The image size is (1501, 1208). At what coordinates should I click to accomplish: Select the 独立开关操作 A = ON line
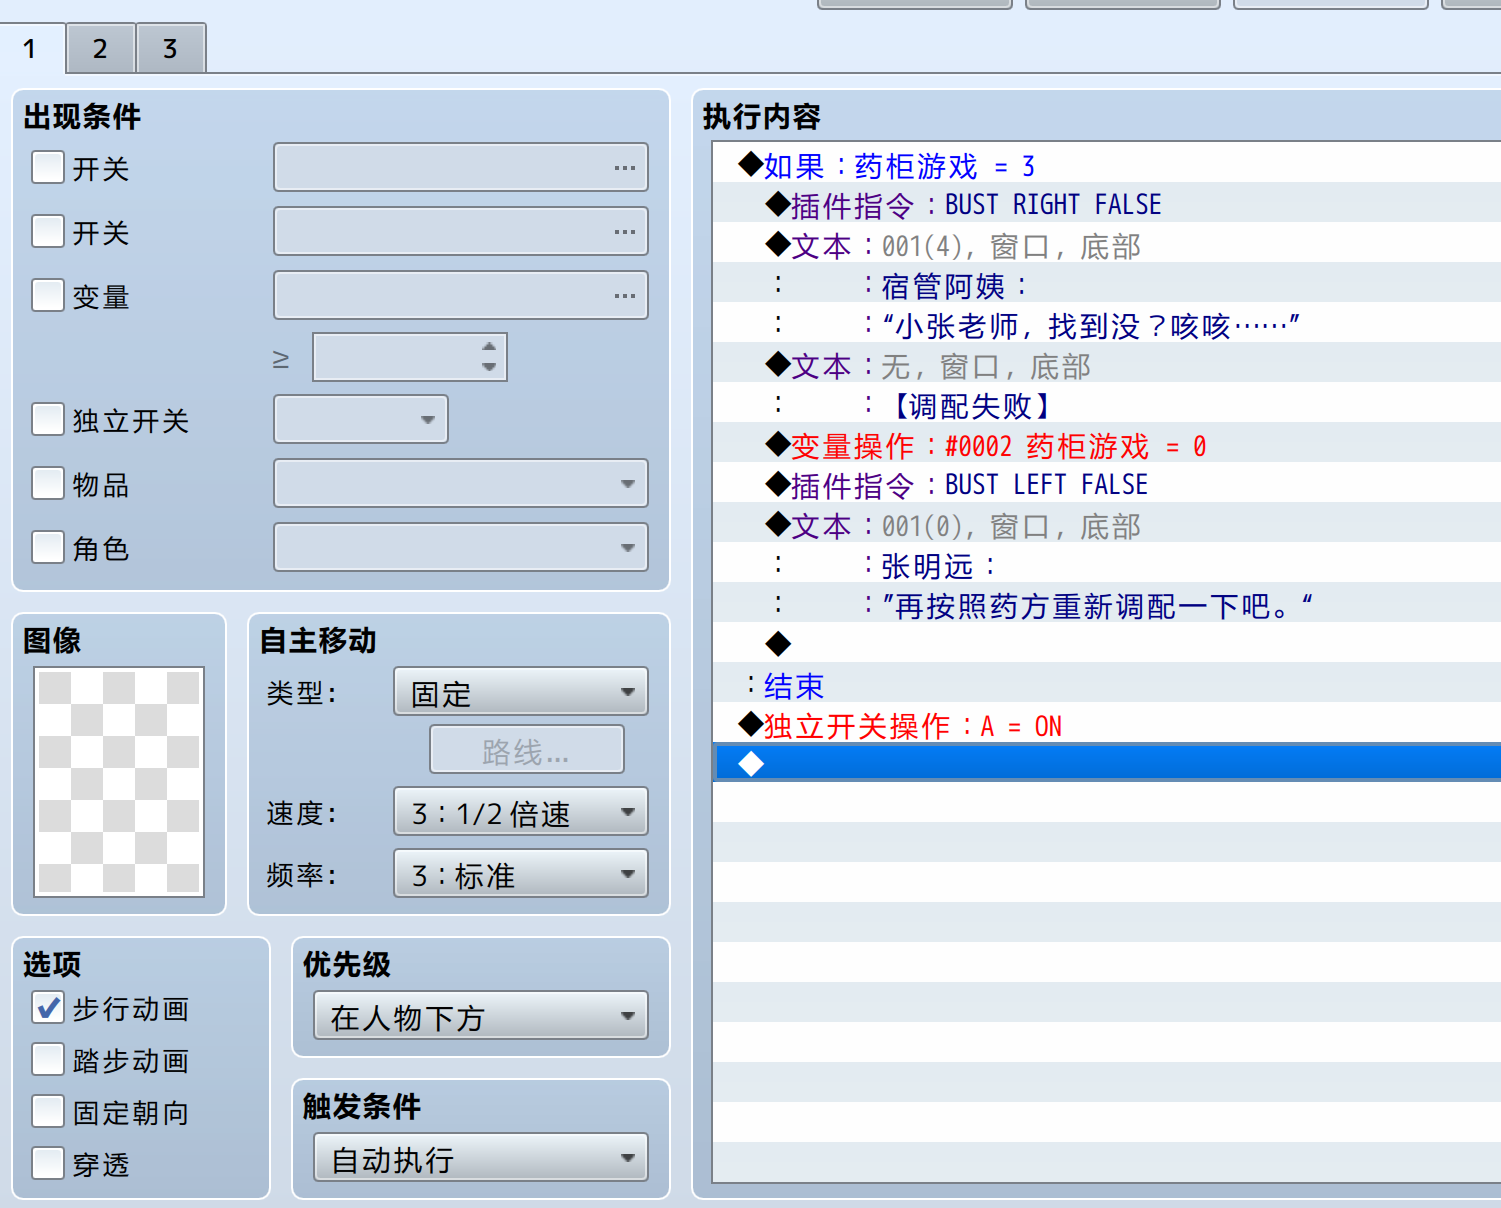pos(1107,723)
